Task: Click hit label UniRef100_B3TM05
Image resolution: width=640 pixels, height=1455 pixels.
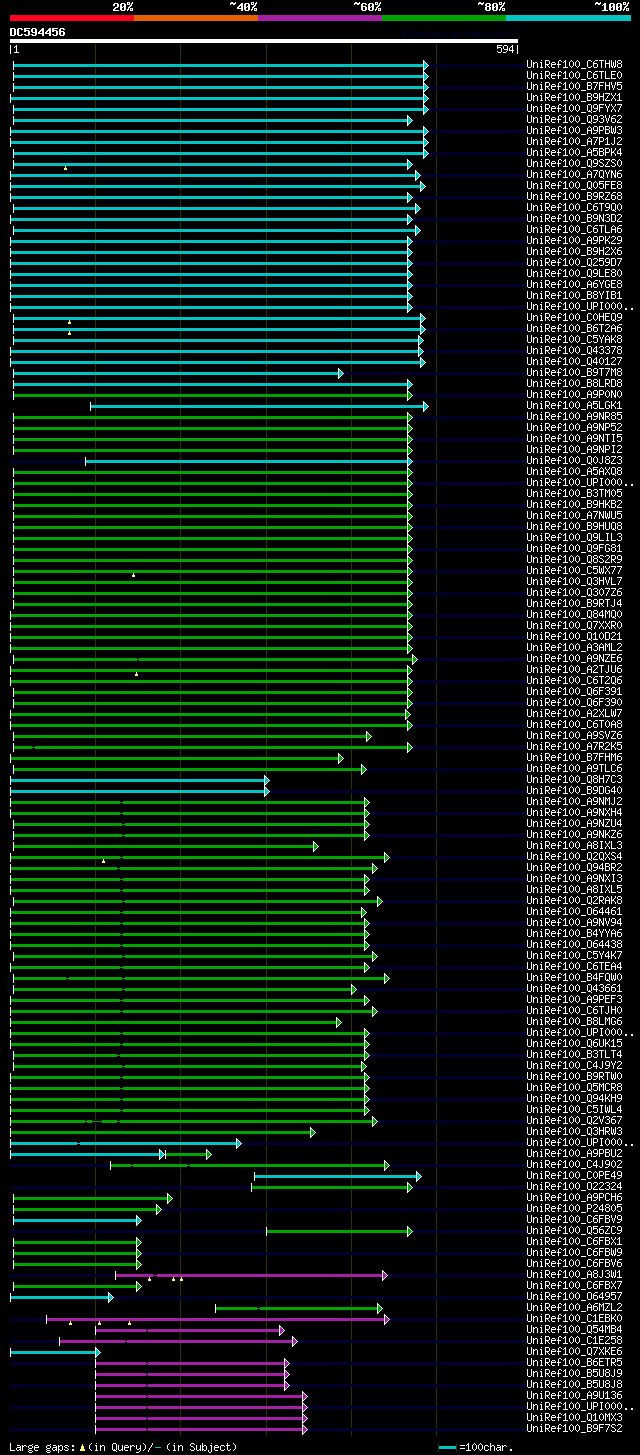Action: pyautogui.click(x=574, y=493)
